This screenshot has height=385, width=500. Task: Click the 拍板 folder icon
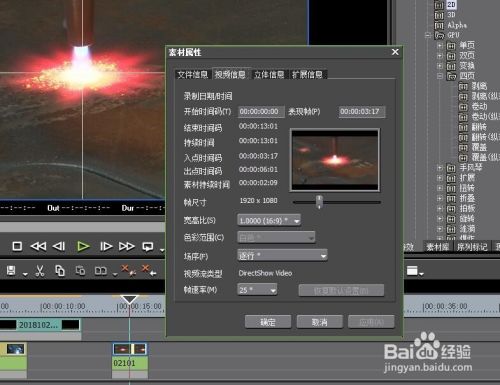click(451, 209)
